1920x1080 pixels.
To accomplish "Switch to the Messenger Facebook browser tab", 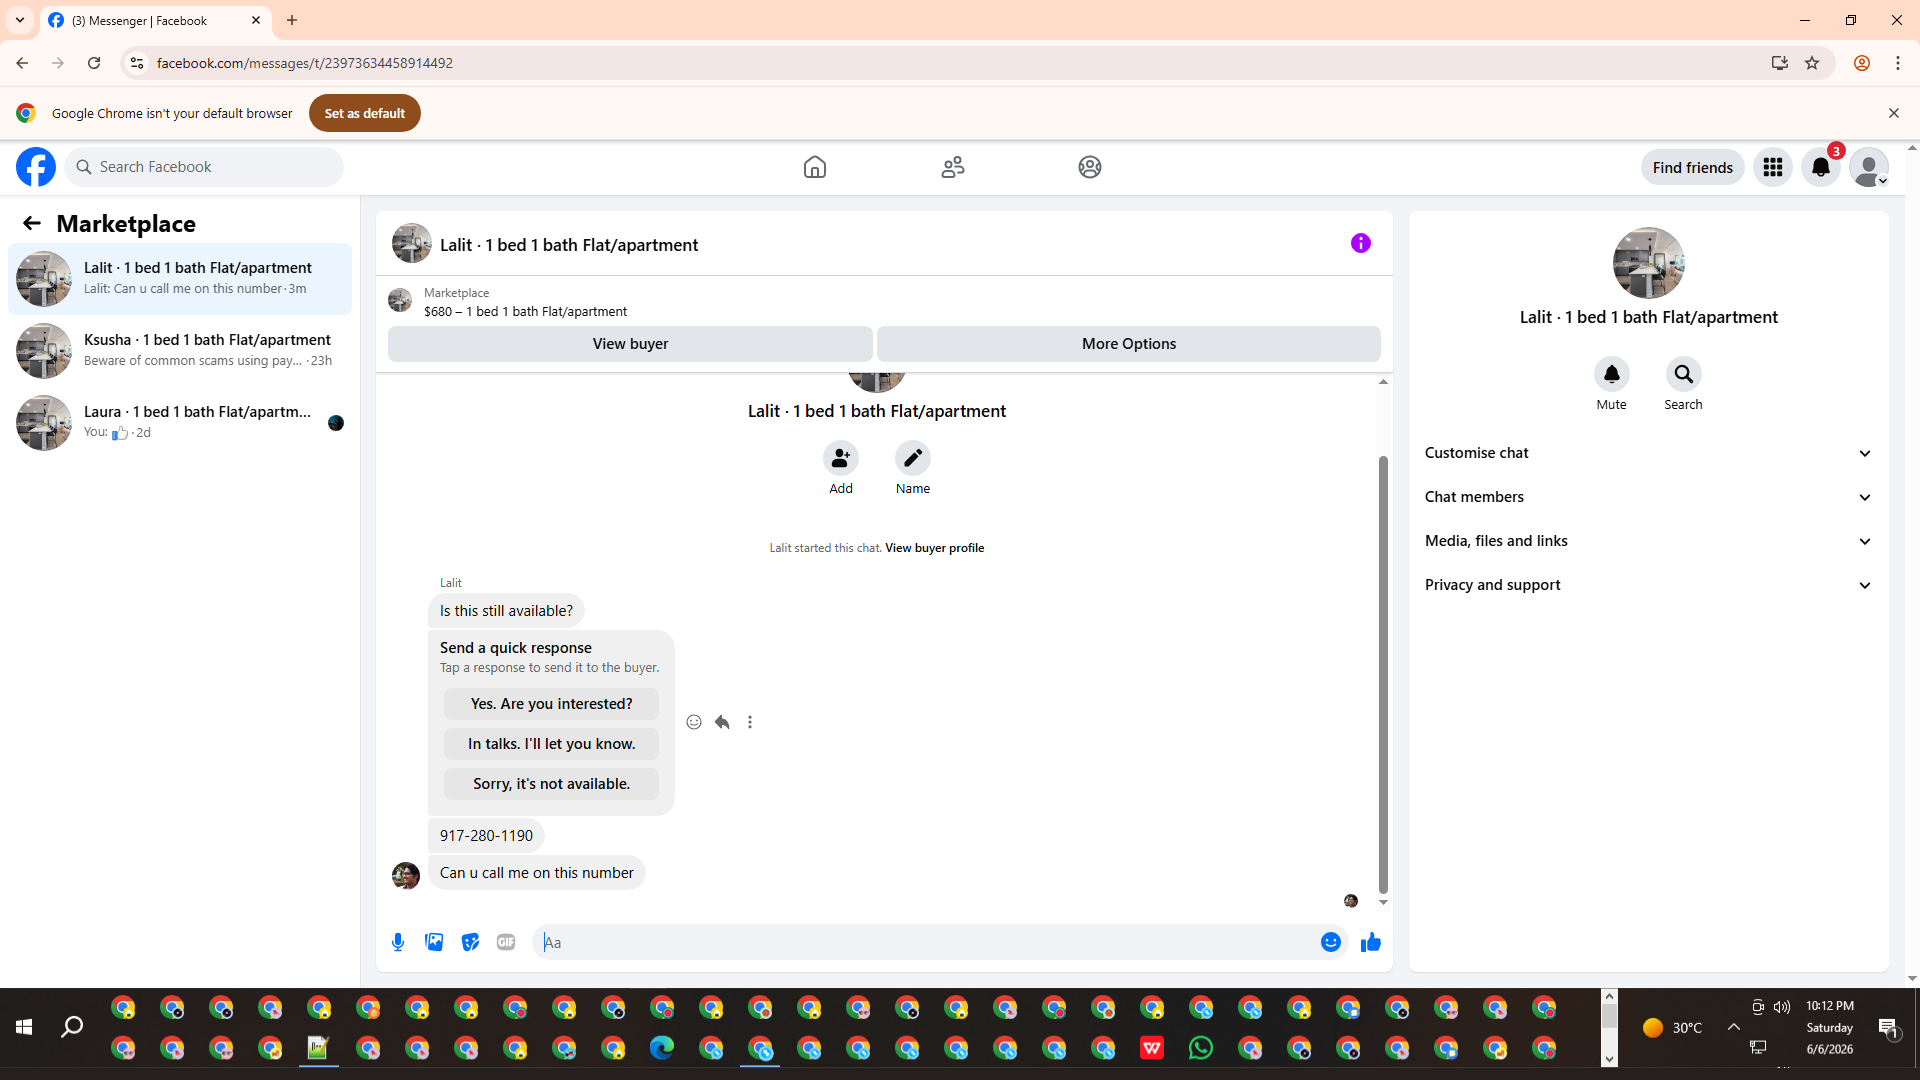I will click(155, 20).
